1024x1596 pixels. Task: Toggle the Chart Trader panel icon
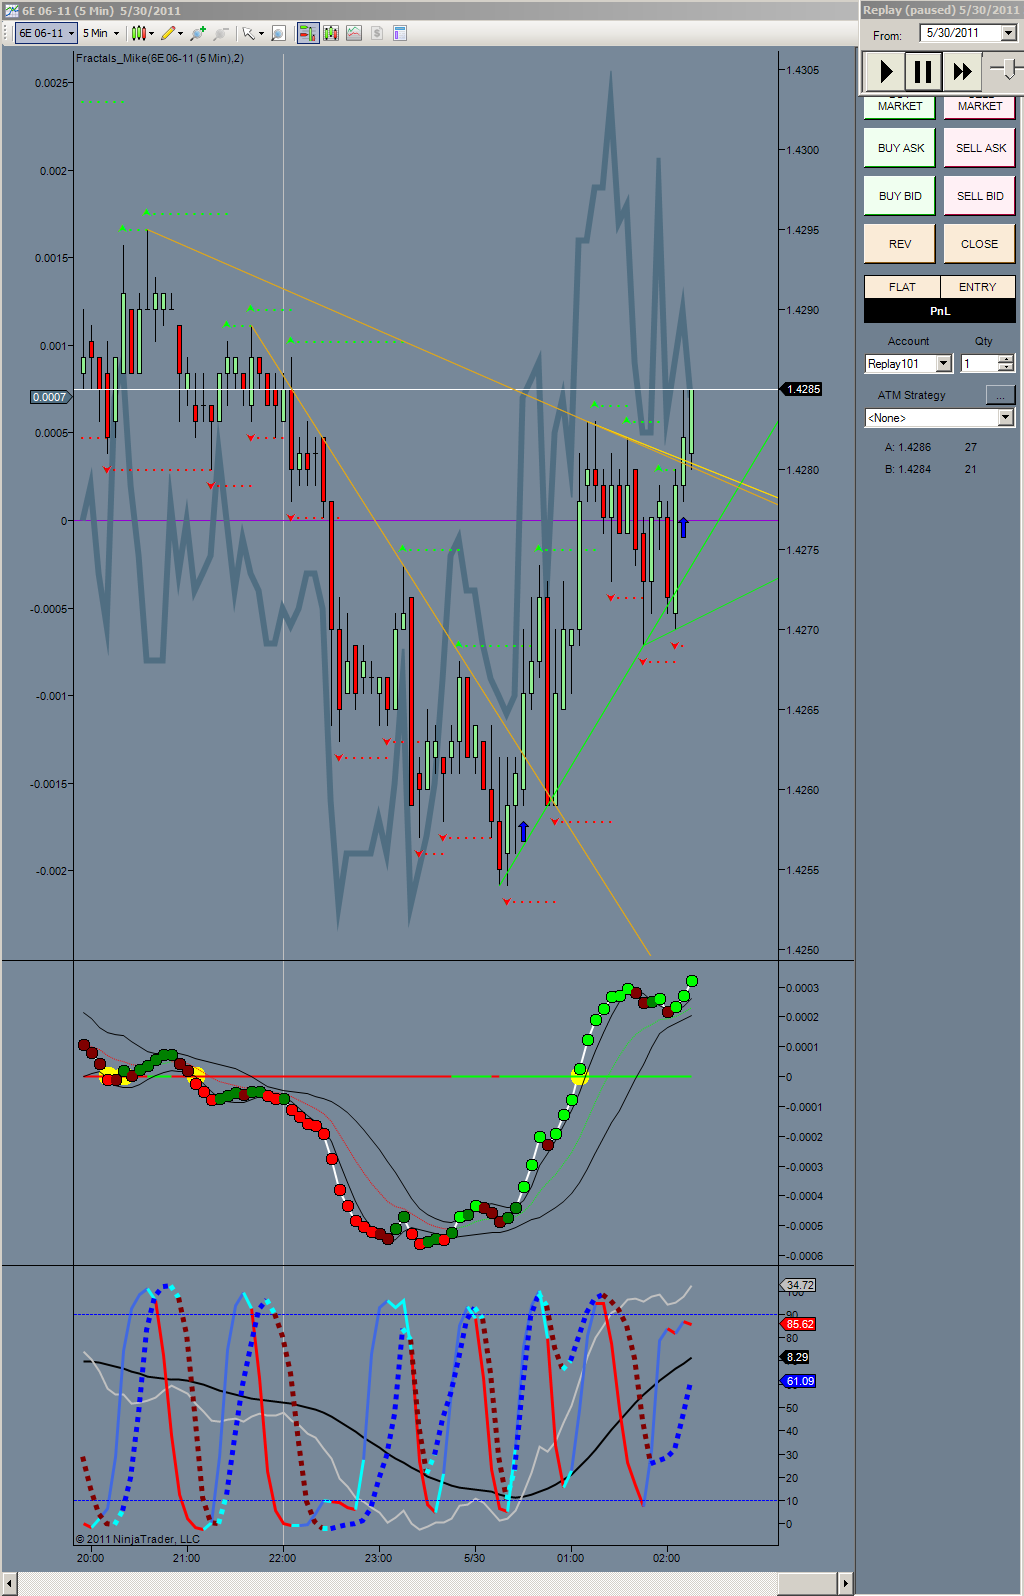pos(308,33)
